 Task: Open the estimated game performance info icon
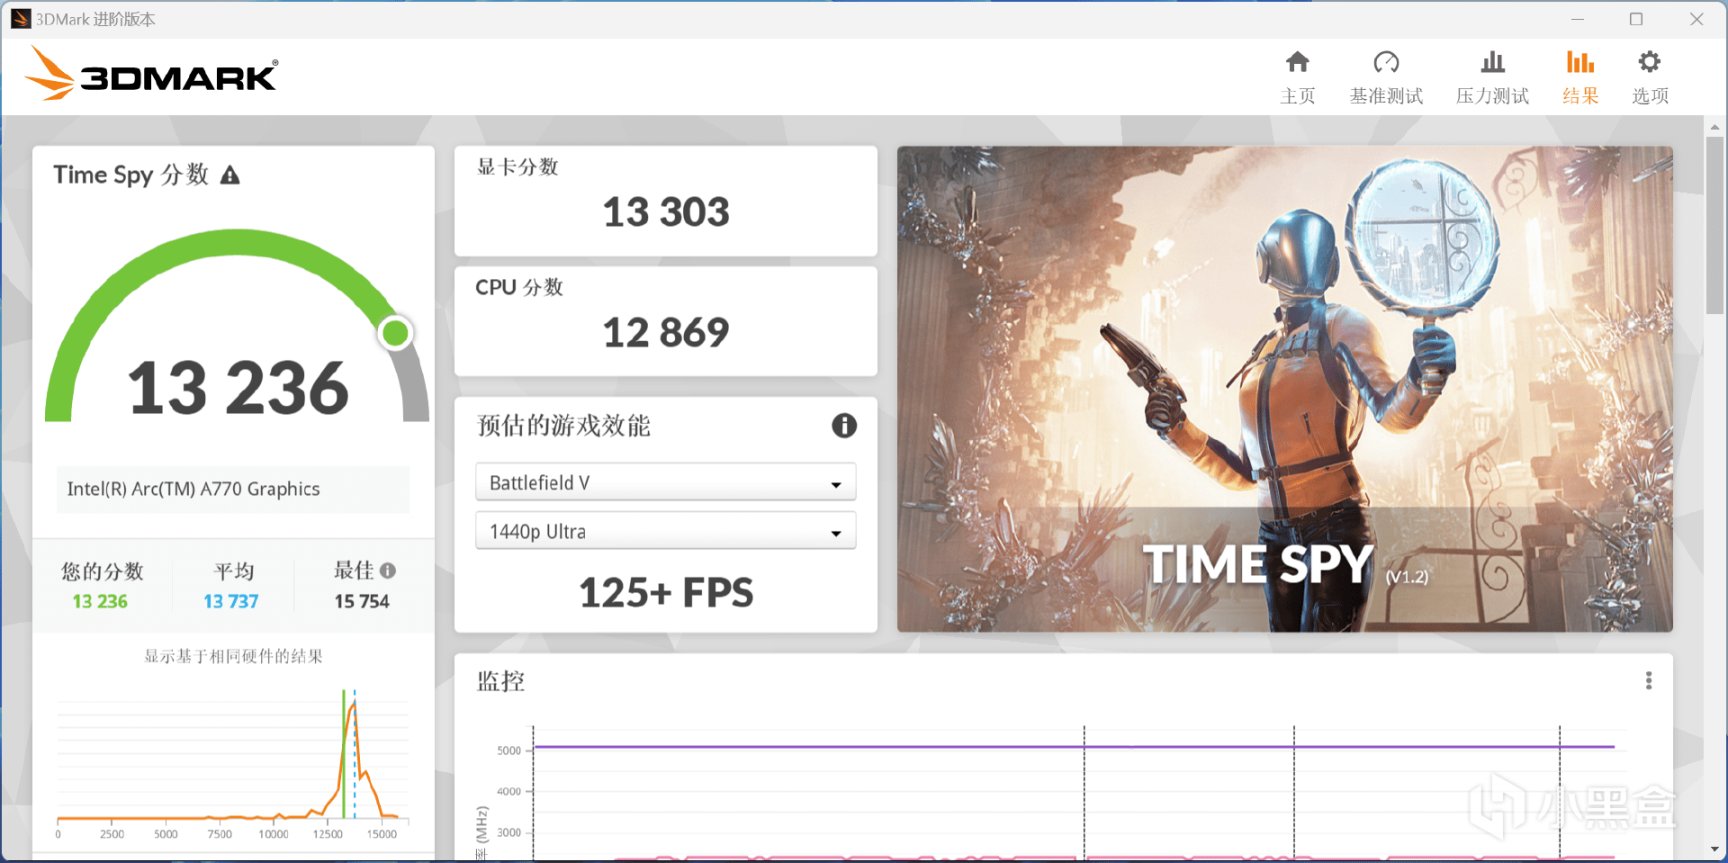point(844,426)
